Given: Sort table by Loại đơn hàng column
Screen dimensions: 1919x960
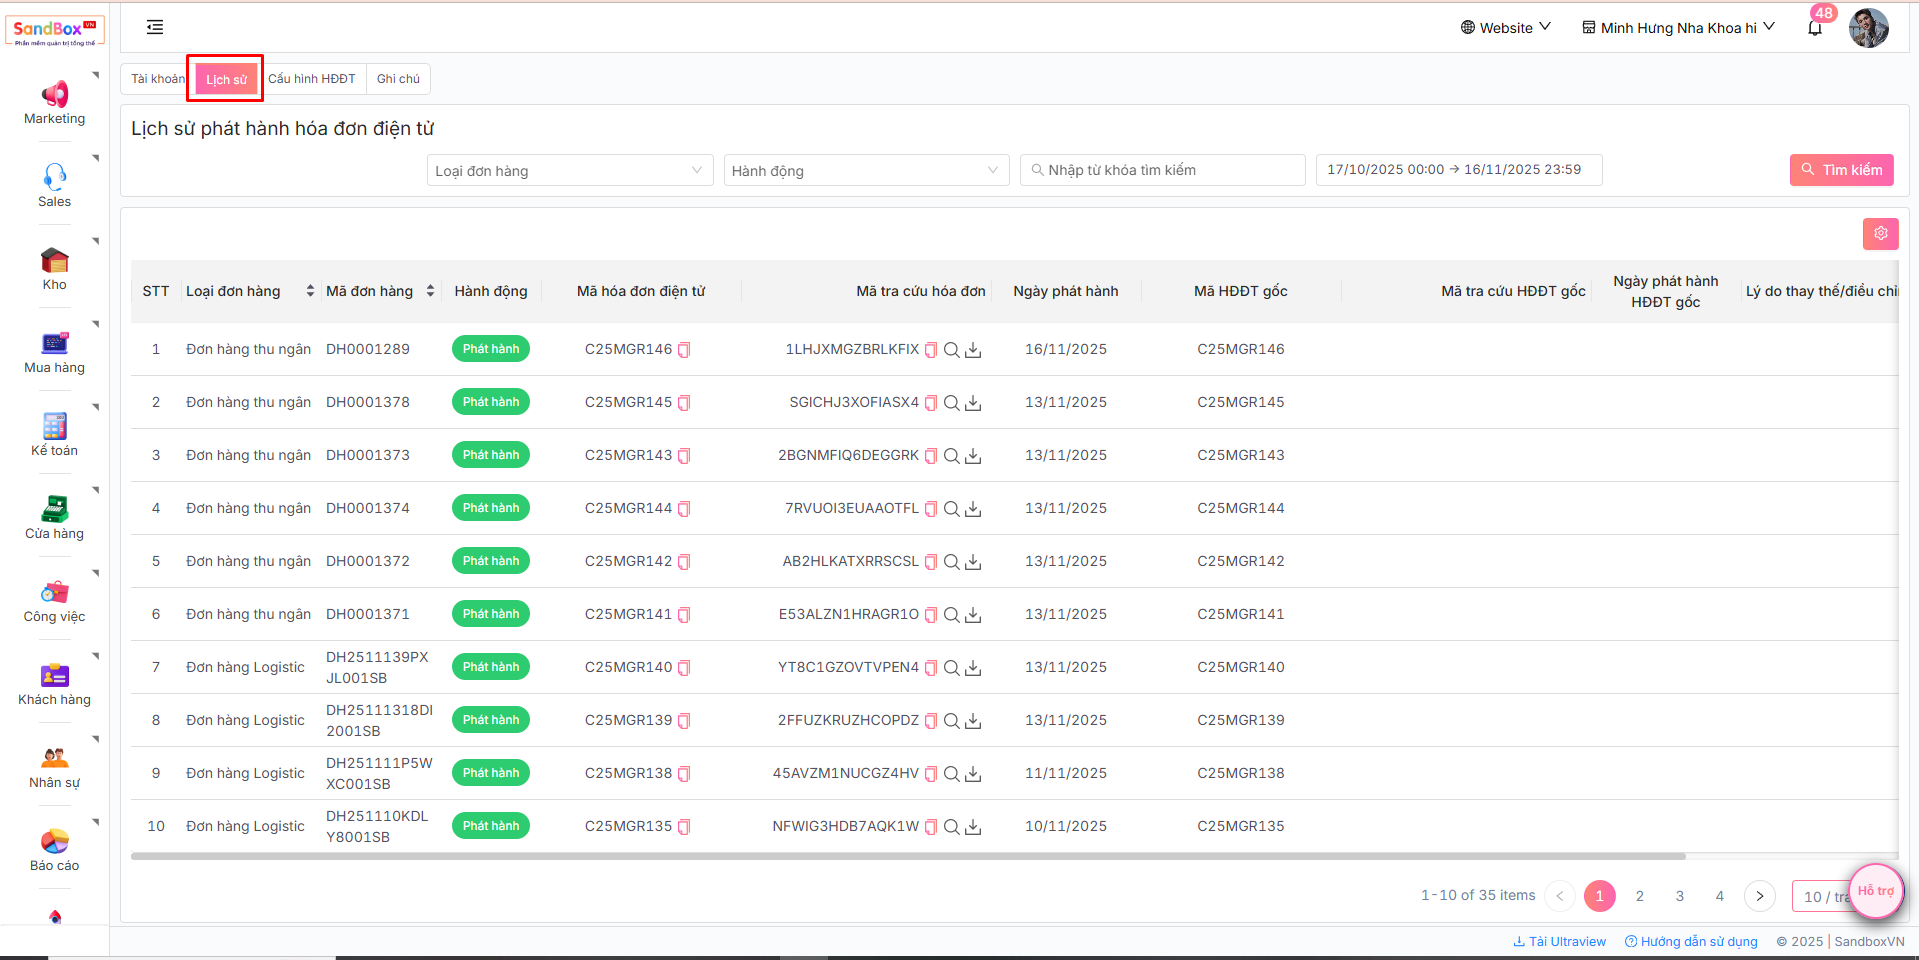Looking at the screenshot, I should coord(310,291).
